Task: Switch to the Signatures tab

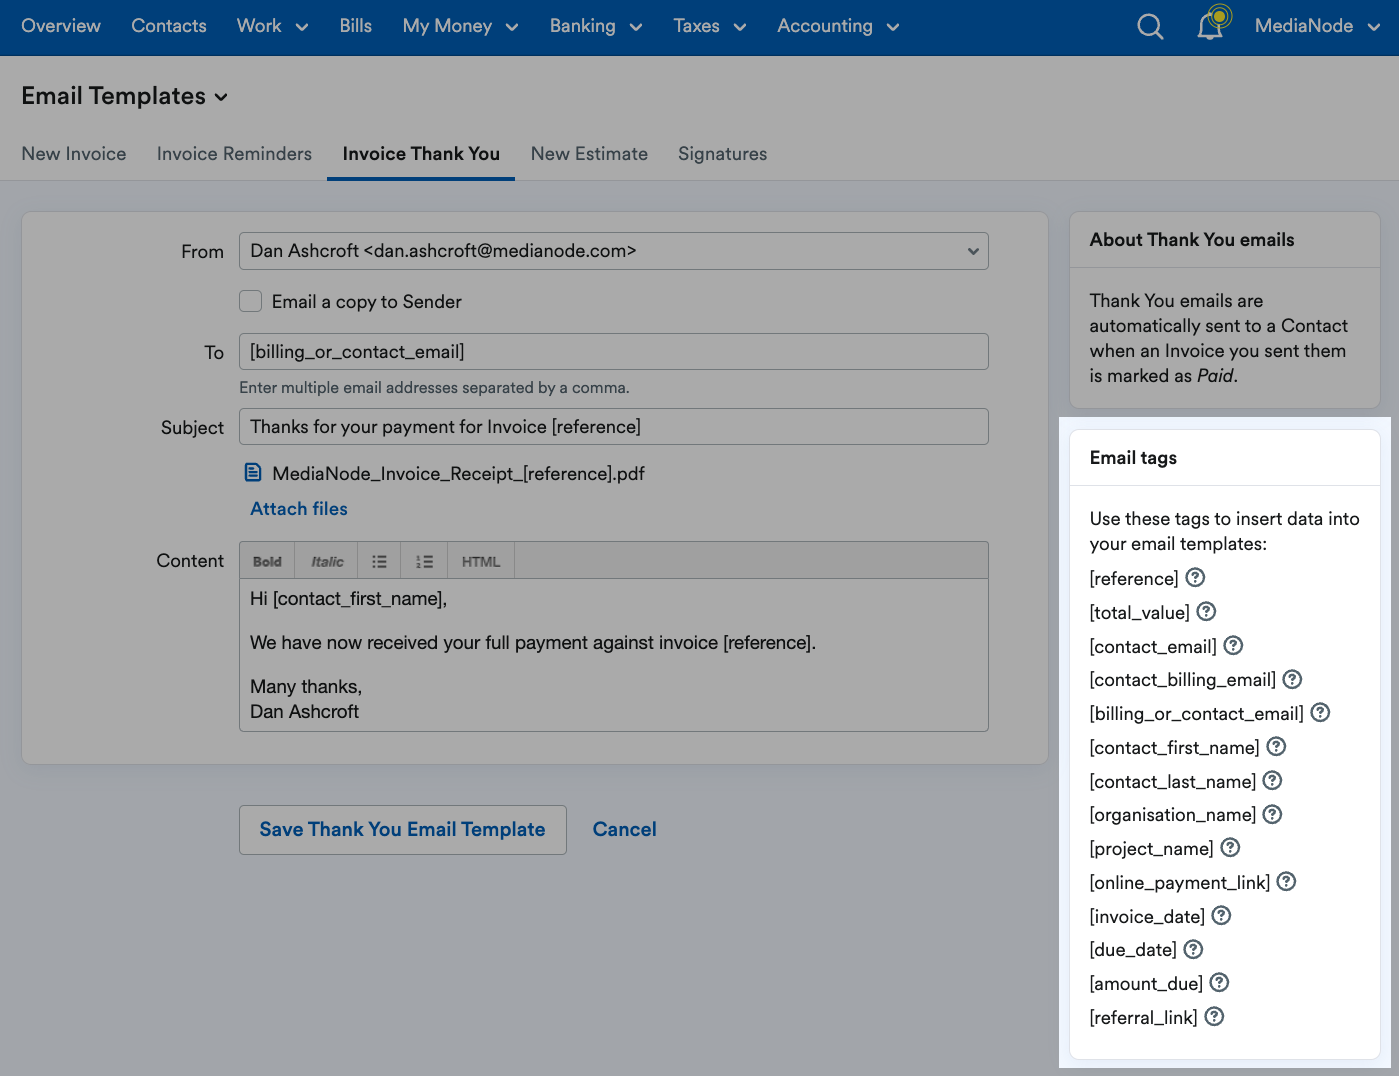Action: tap(722, 154)
